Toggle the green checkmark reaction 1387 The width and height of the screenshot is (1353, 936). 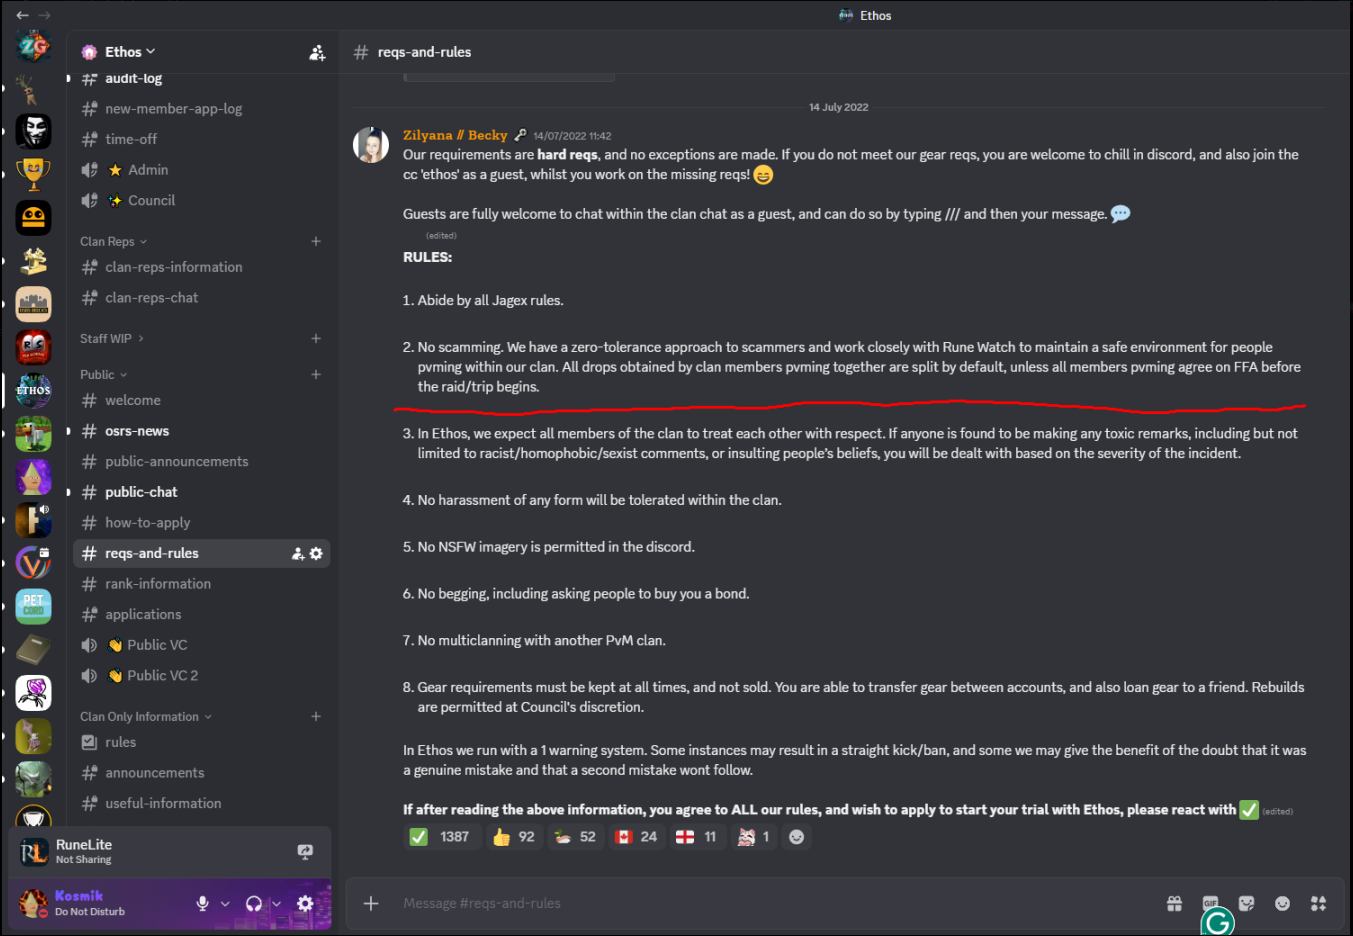tap(441, 837)
